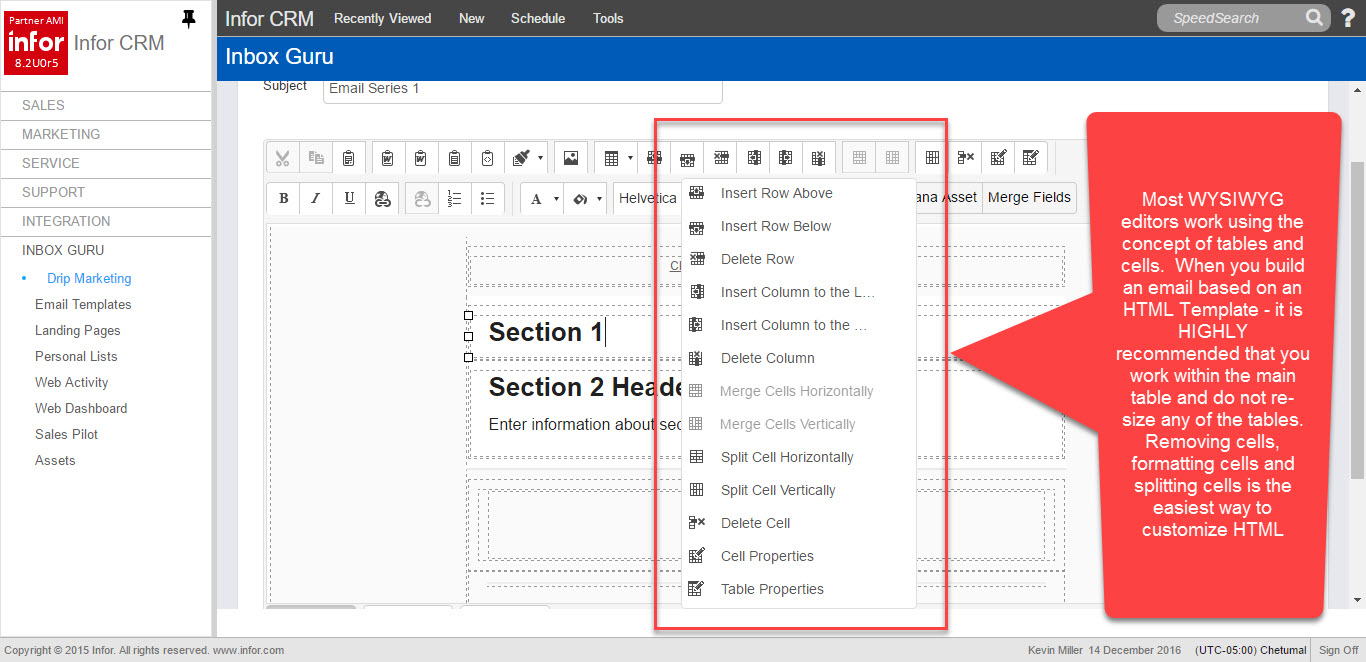Click the Insert Row Above toolbar icon
This screenshot has height=662, width=1366.
click(x=654, y=158)
